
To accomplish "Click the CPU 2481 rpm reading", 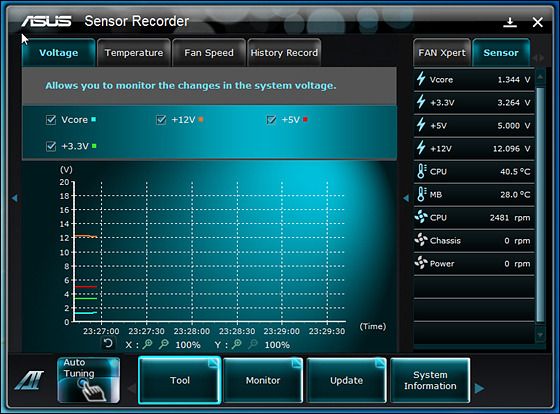I will point(510,218).
